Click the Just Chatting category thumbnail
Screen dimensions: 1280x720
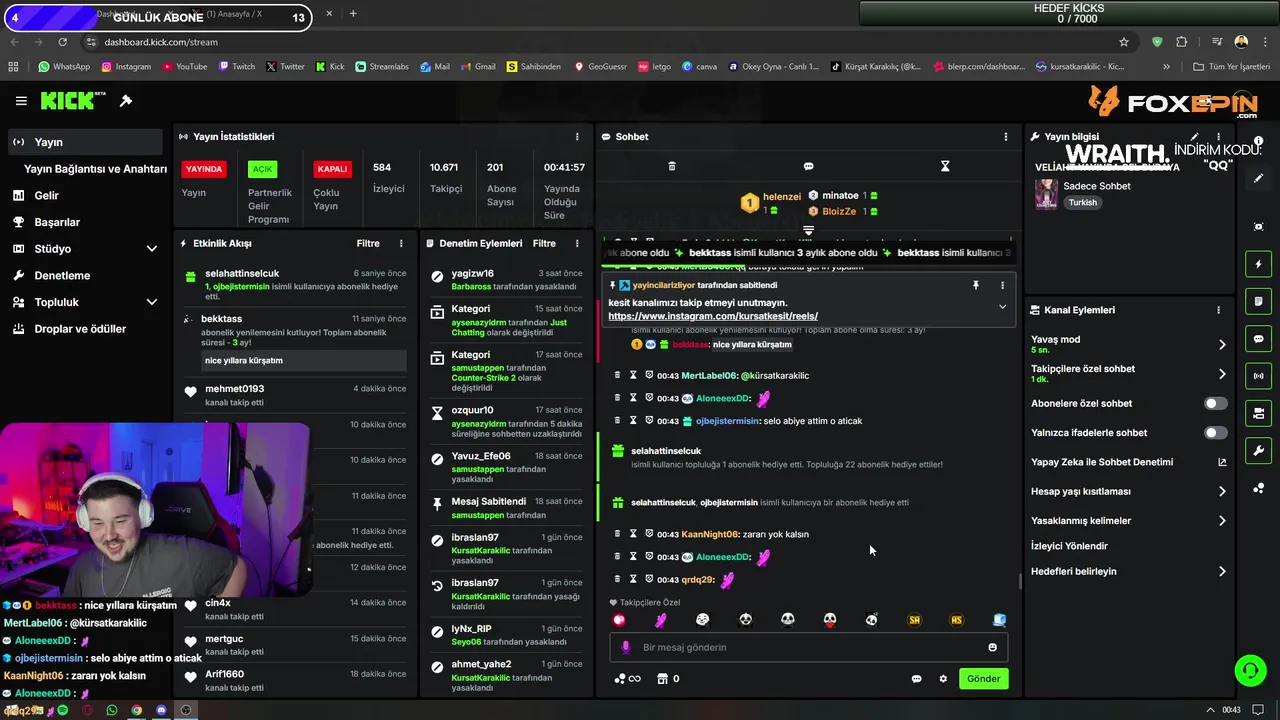click(1046, 194)
